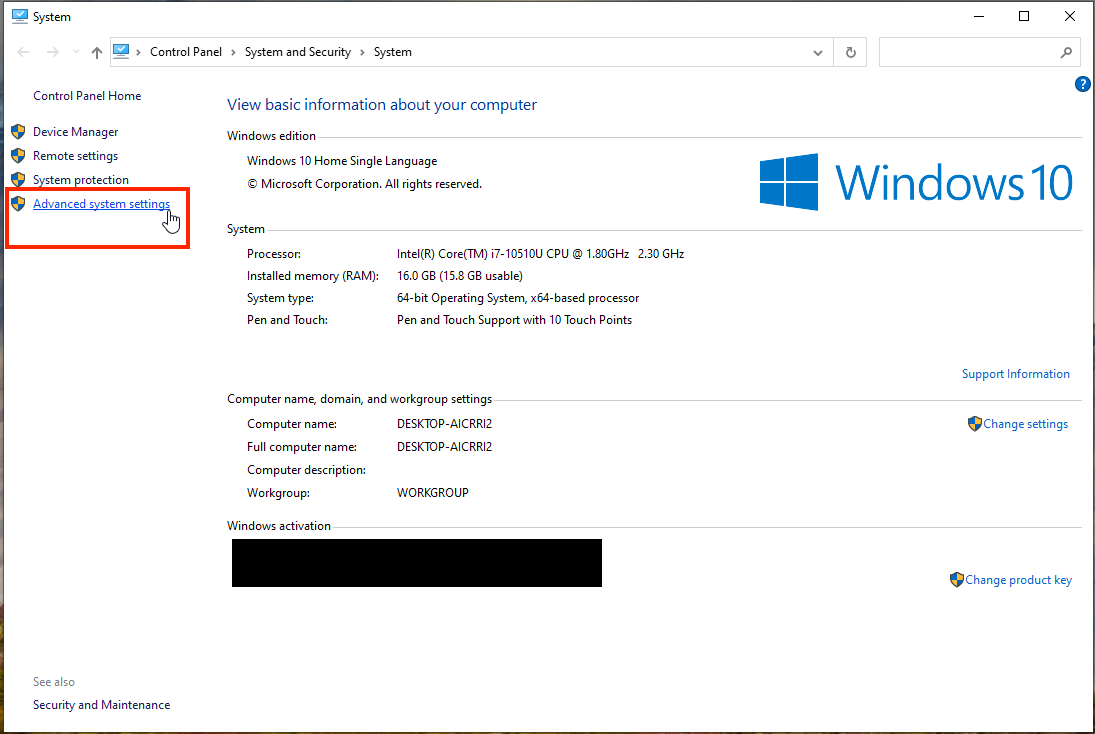This screenshot has width=1095, height=734.
Task: Click shield icon next to Device Manager
Action: pyautogui.click(x=18, y=132)
